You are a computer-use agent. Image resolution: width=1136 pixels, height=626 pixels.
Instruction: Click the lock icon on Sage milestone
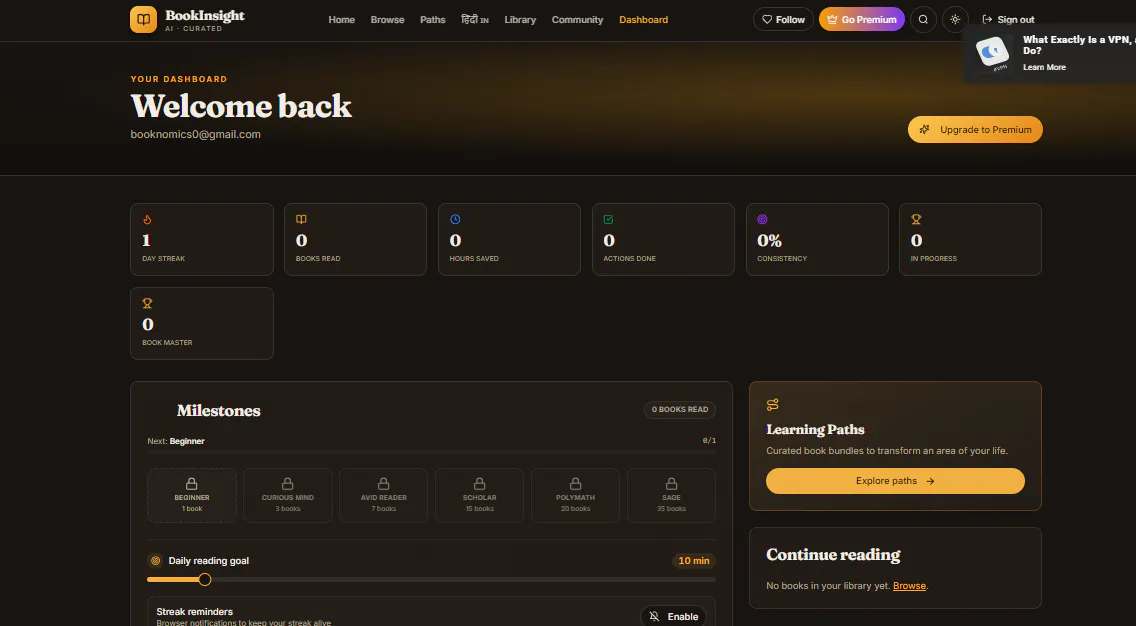[672, 483]
